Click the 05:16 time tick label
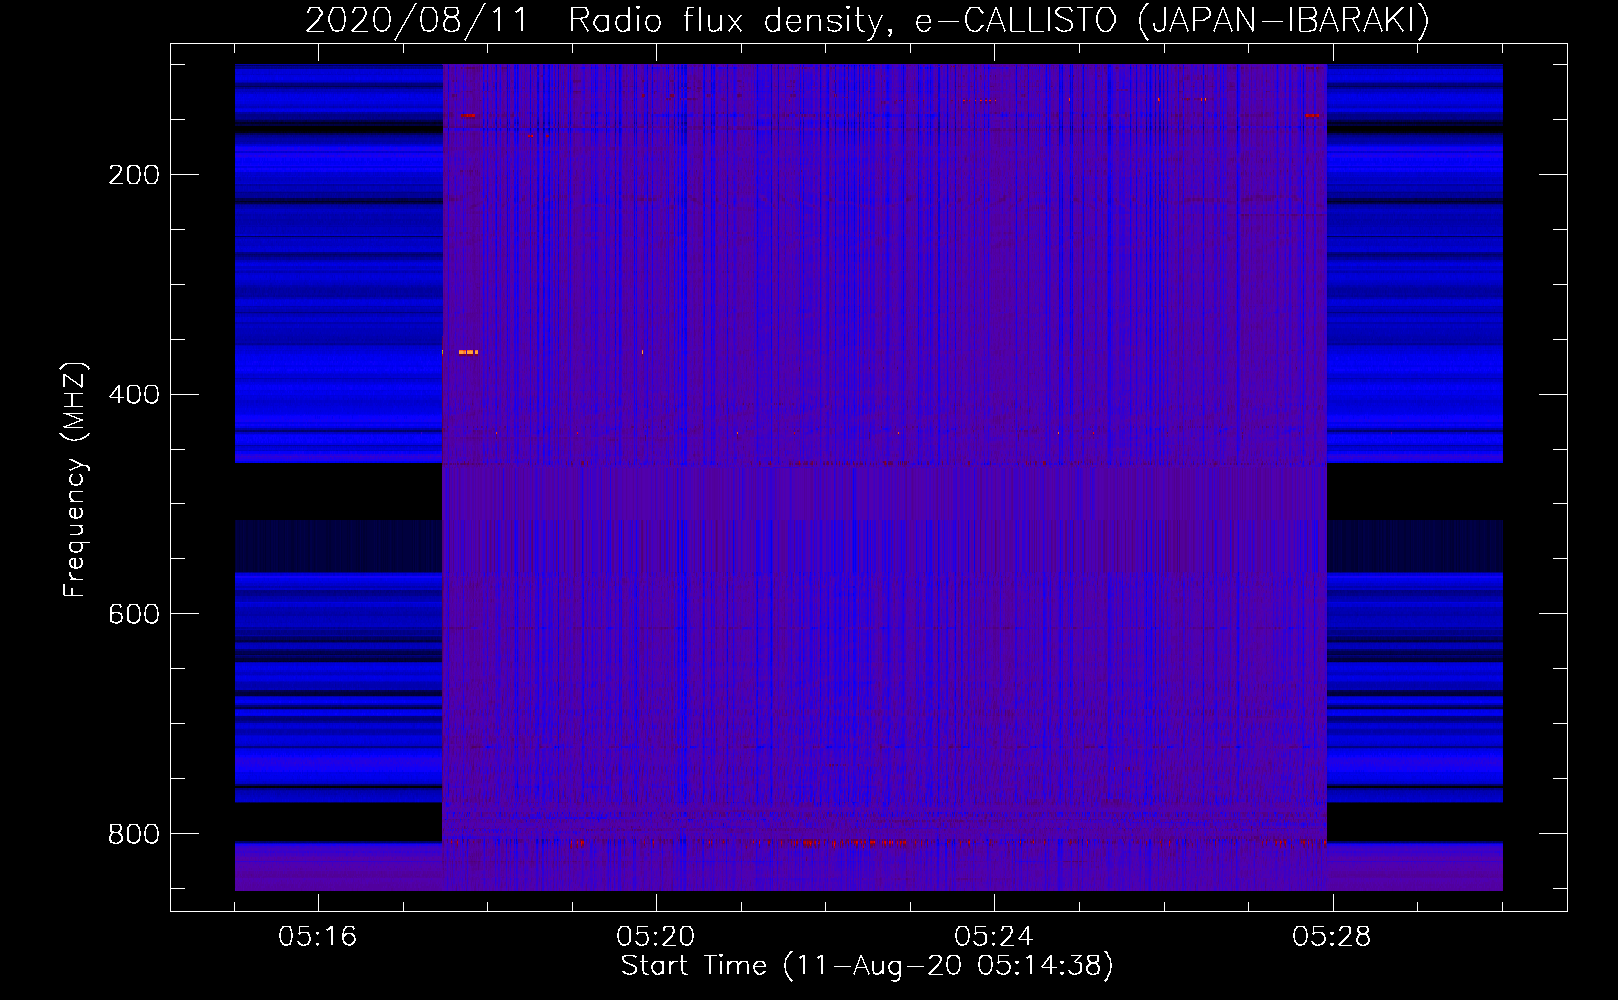The height and width of the screenshot is (1000, 1618). pos(318,936)
